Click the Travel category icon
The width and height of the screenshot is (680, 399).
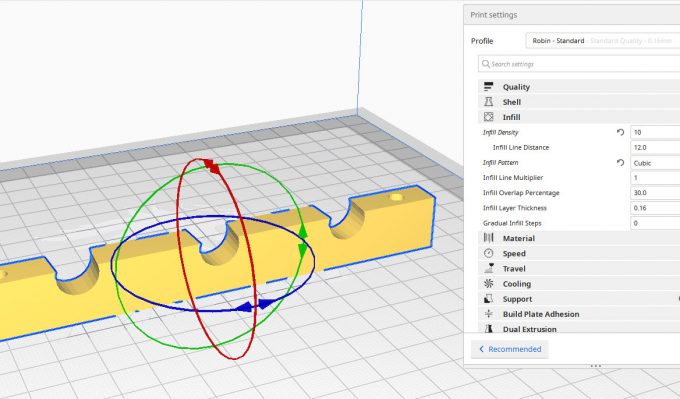coord(488,268)
